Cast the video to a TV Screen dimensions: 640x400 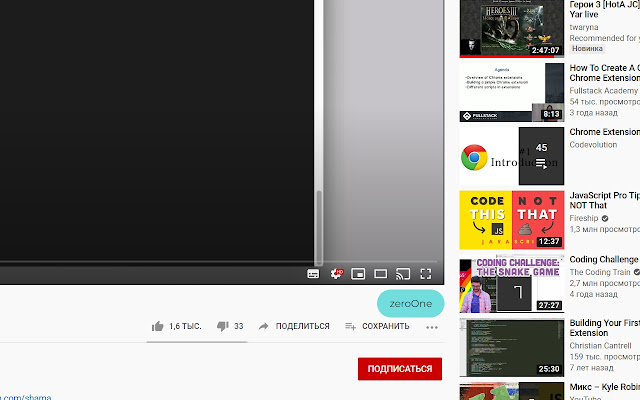pyautogui.click(x=403, y=274)
